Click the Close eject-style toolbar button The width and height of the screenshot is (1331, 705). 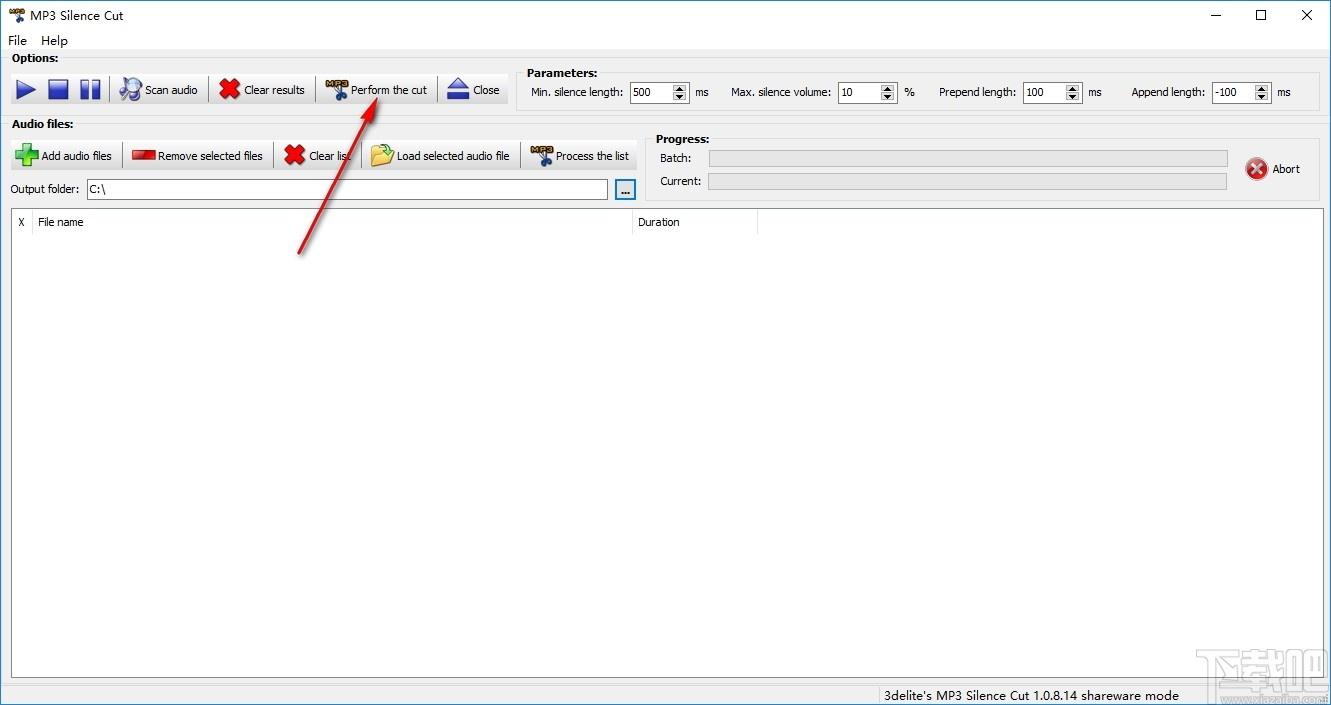click(474, 90)
